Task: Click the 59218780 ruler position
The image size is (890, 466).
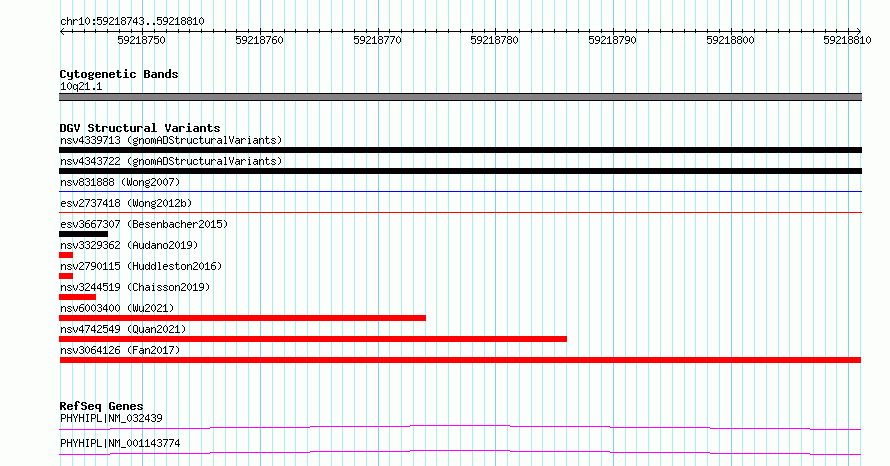Action: pos(494,40)
